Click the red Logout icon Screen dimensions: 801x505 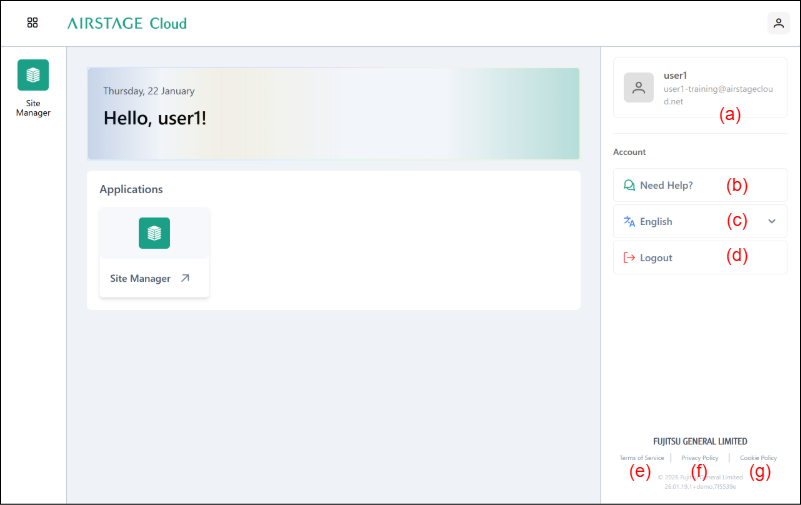[x=629, y=257]
